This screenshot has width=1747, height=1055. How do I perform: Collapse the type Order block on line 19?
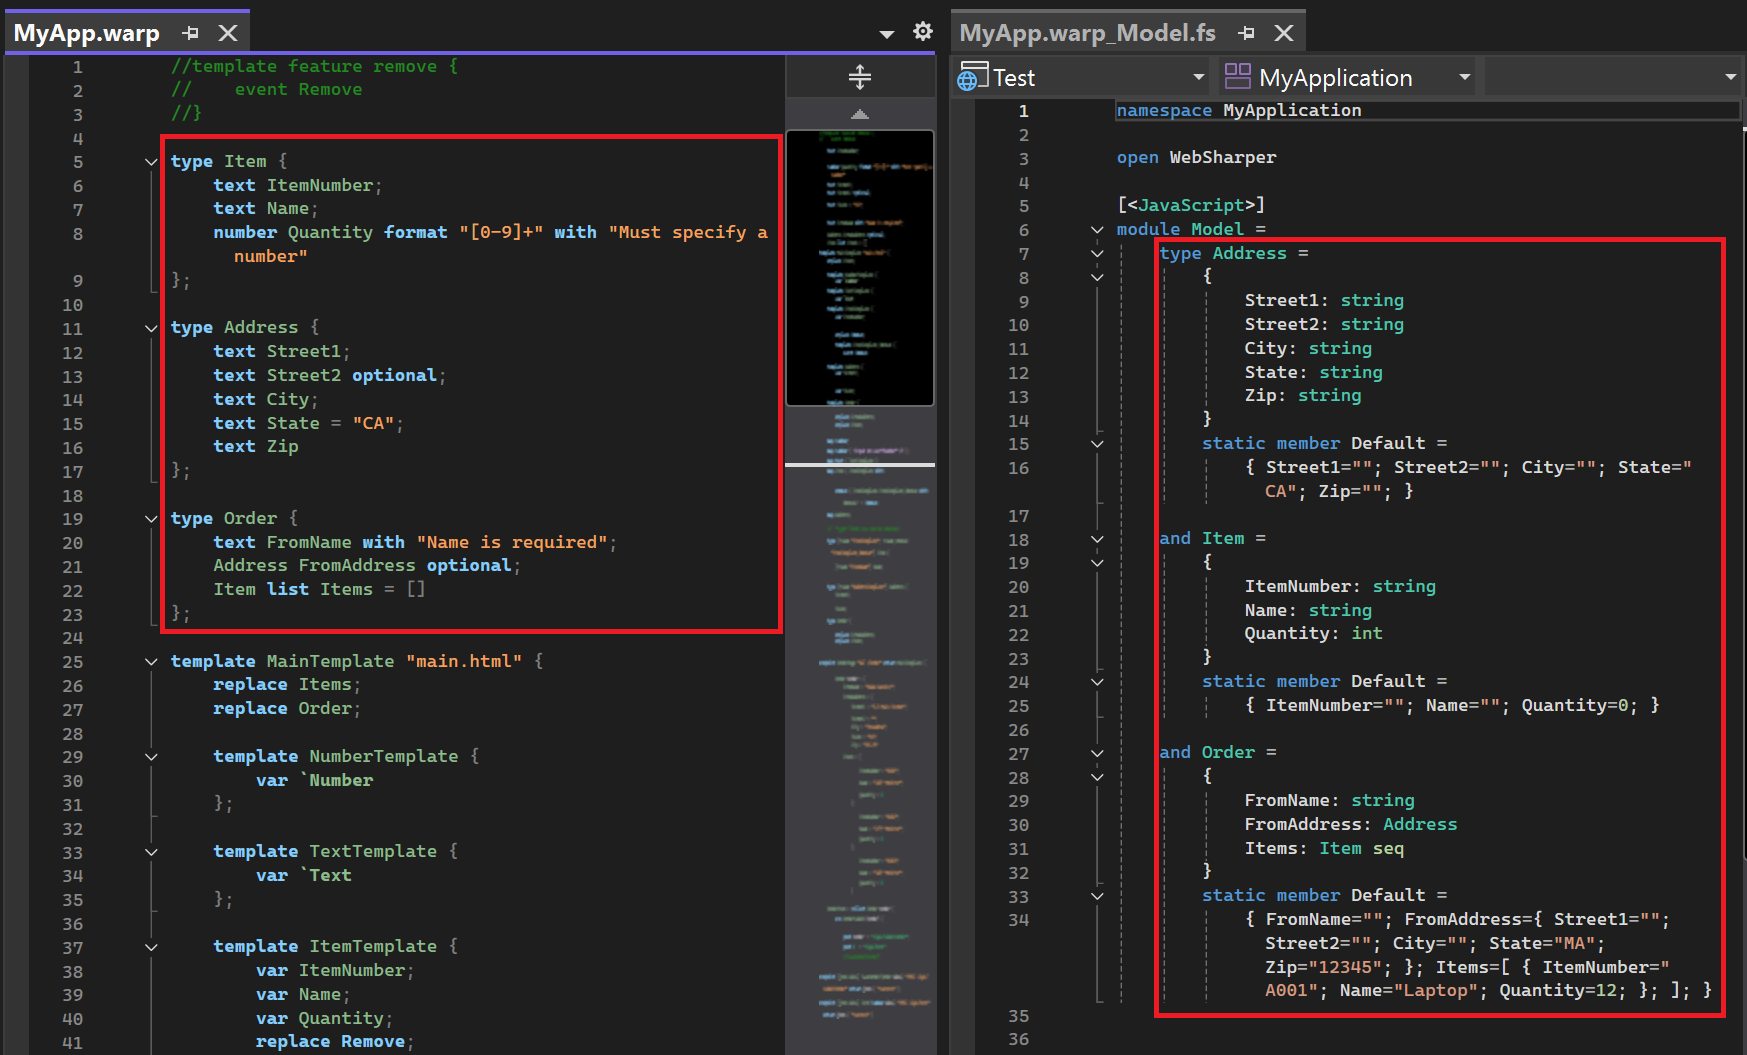tap(151, 518)
